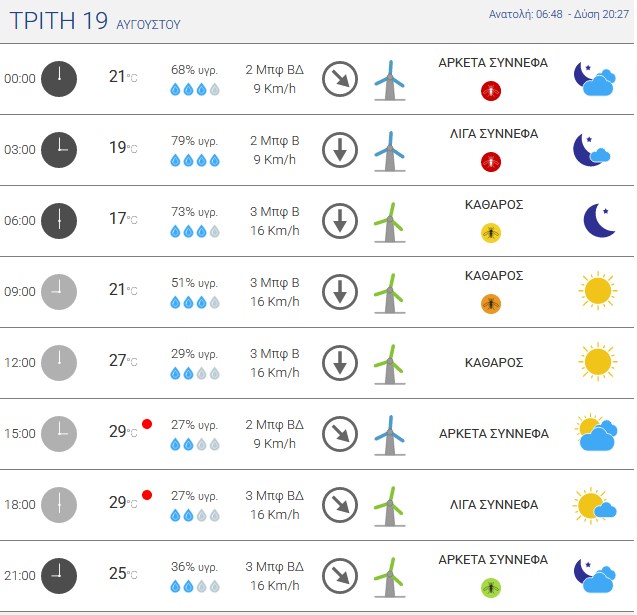Click the 27°C temperature at 12:00
The width and height of the screenshot is (637, 615).
coord(123,360)
